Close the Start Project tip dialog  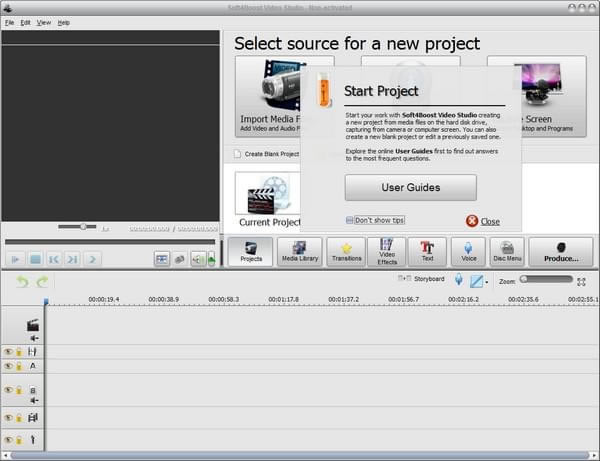coord(484,221)
